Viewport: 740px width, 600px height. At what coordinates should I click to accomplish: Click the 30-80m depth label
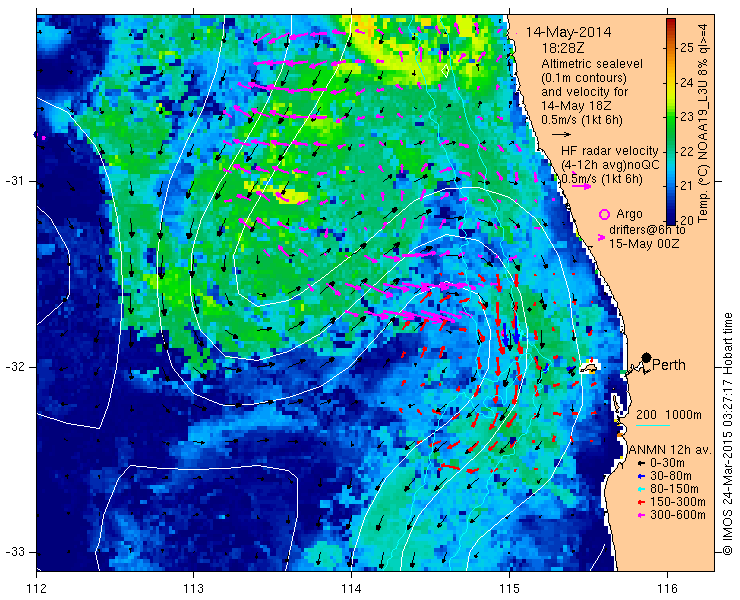[x=671, y=476]
